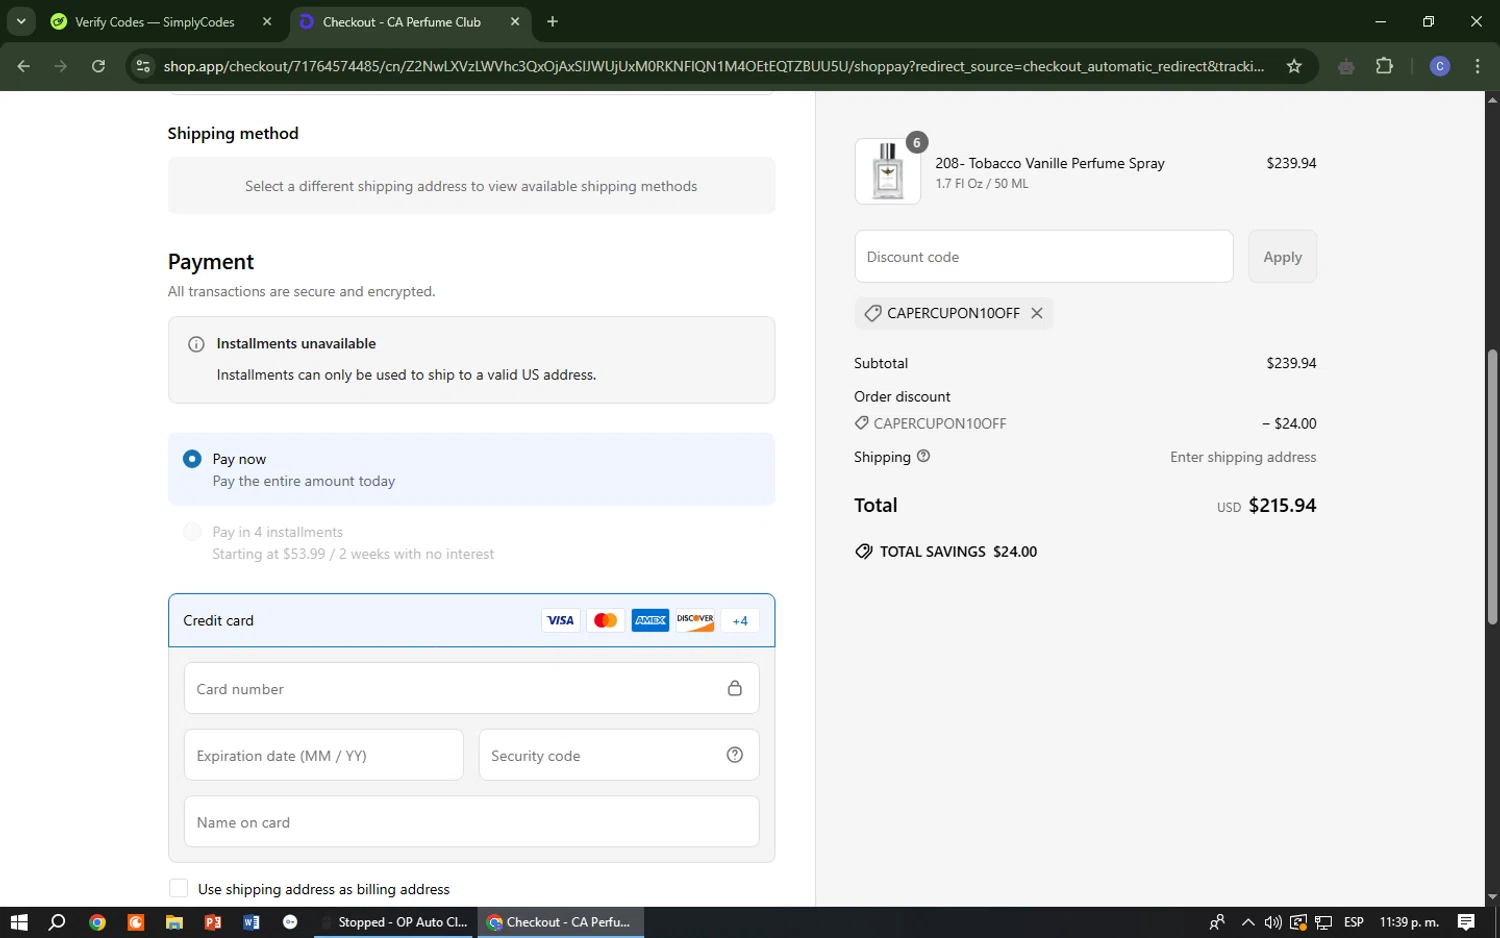Click the American Express logo

point(650,620)
